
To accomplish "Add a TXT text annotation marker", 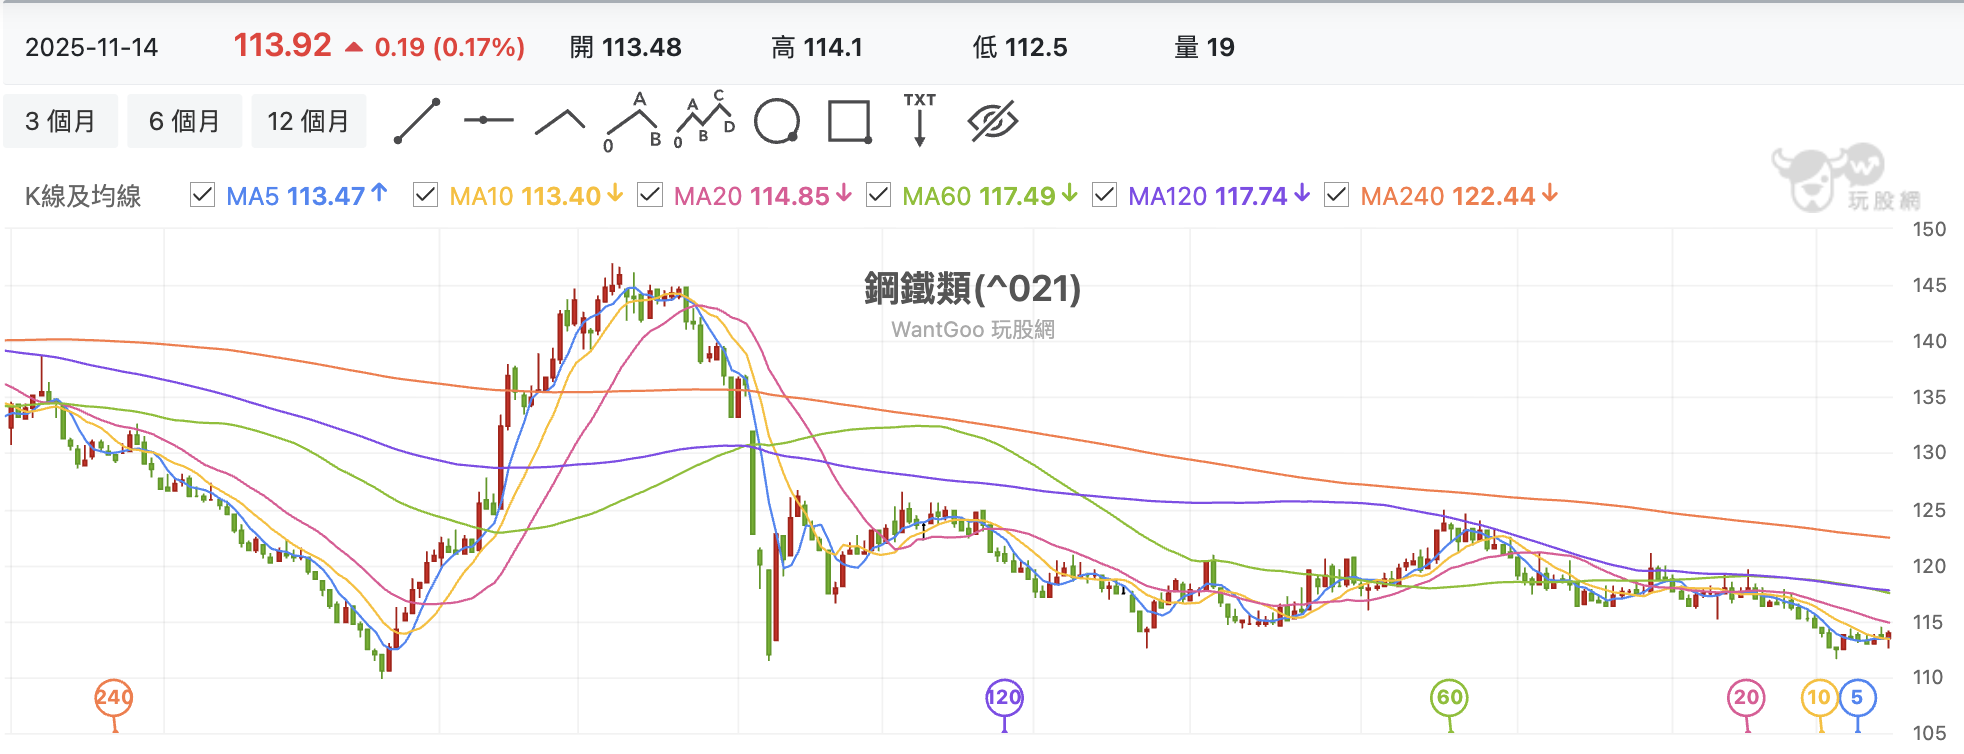I will tap(920, 120).
